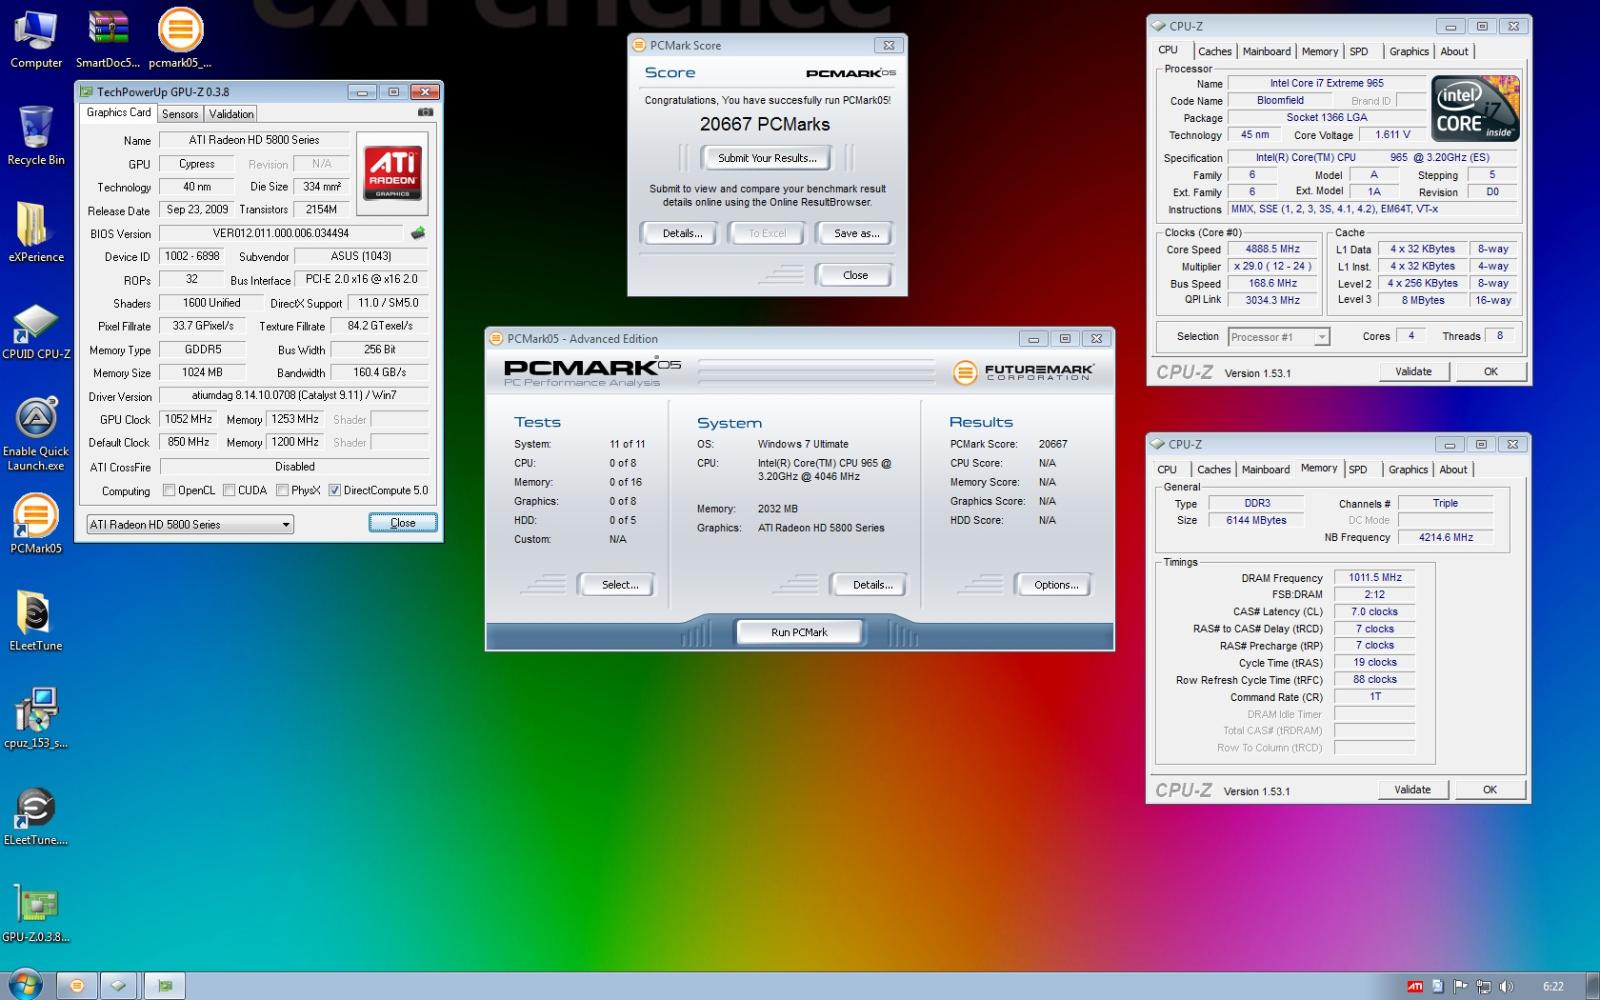Viewport: 1600px width, 1000px height.
Task: Open the eXPerience folder
Action: (x=36, y=232)
